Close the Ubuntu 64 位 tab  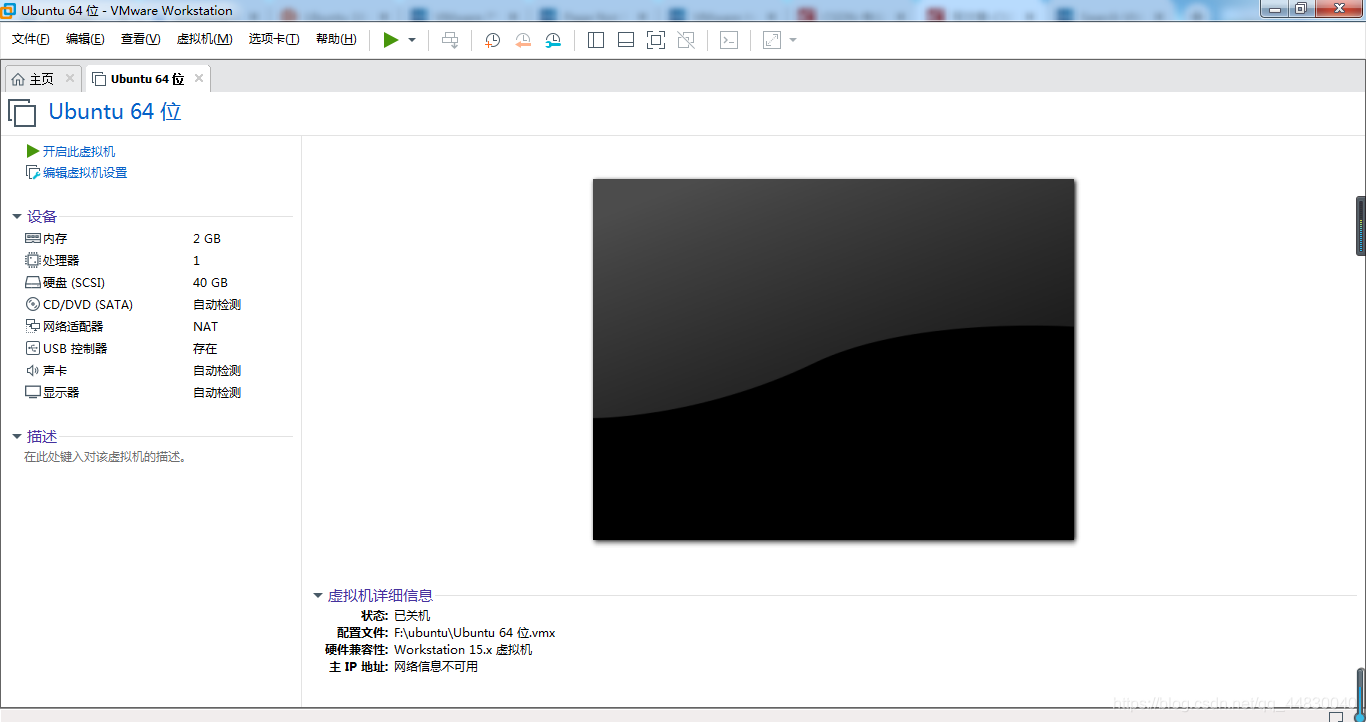pyautogui.click(x=199, y=78)
